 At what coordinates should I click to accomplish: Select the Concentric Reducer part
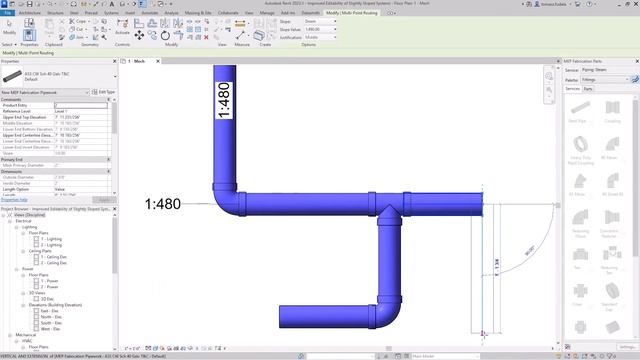pos(612,217)
